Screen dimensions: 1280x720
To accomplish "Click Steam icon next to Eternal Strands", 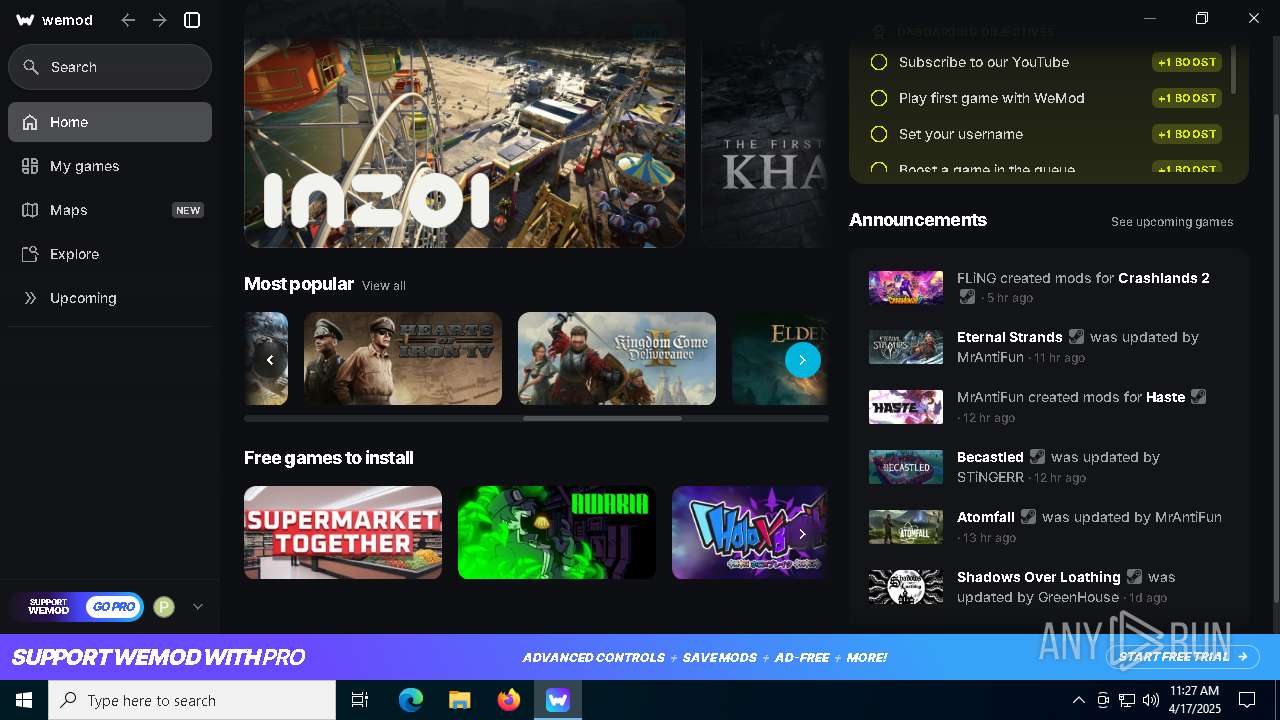I will 1076,337.
